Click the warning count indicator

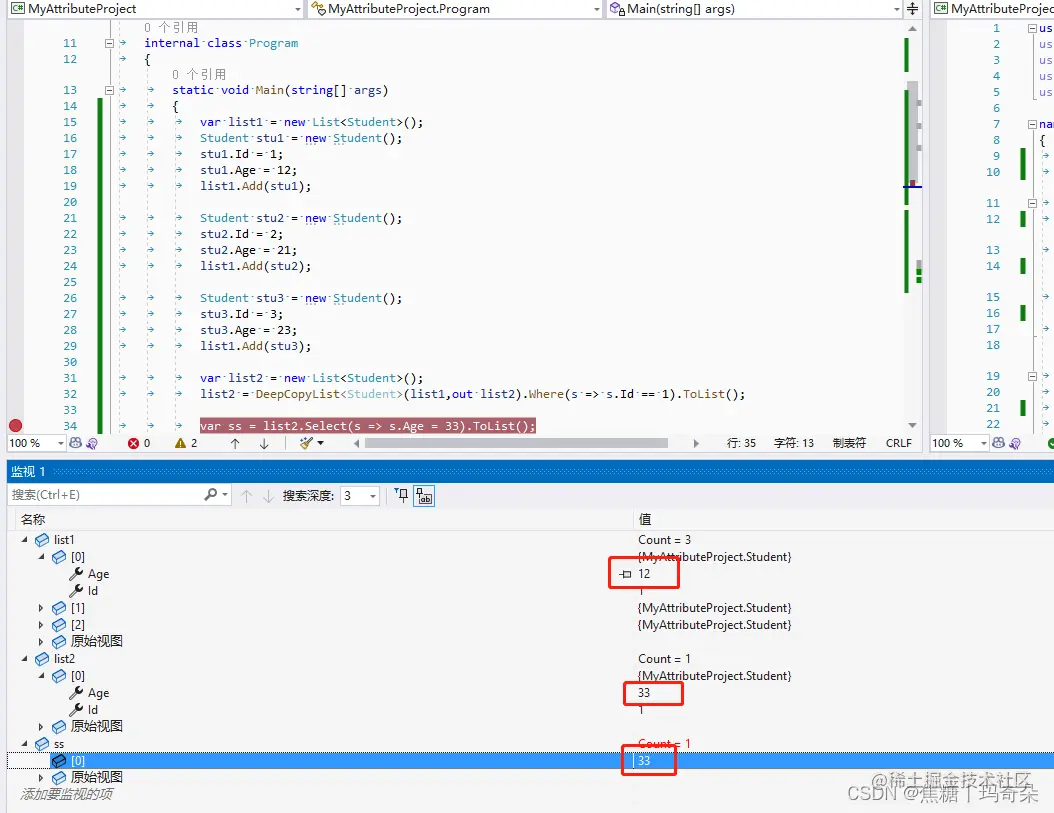(186, 443)
